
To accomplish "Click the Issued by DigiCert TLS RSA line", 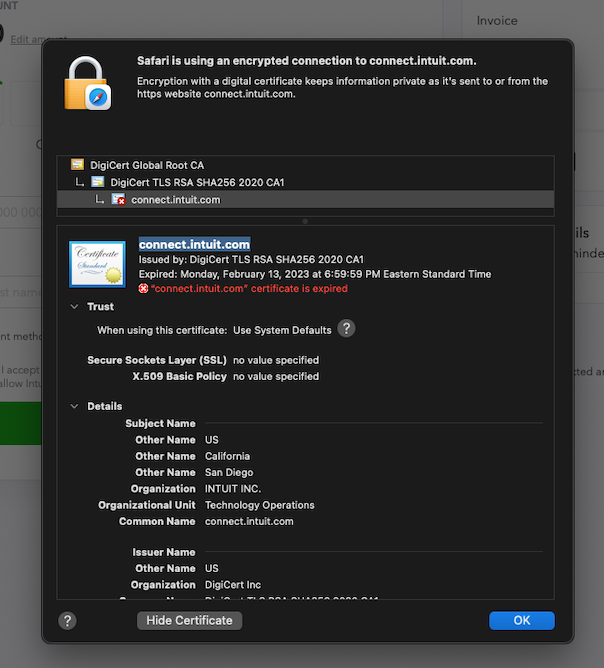I will [251, 259].
